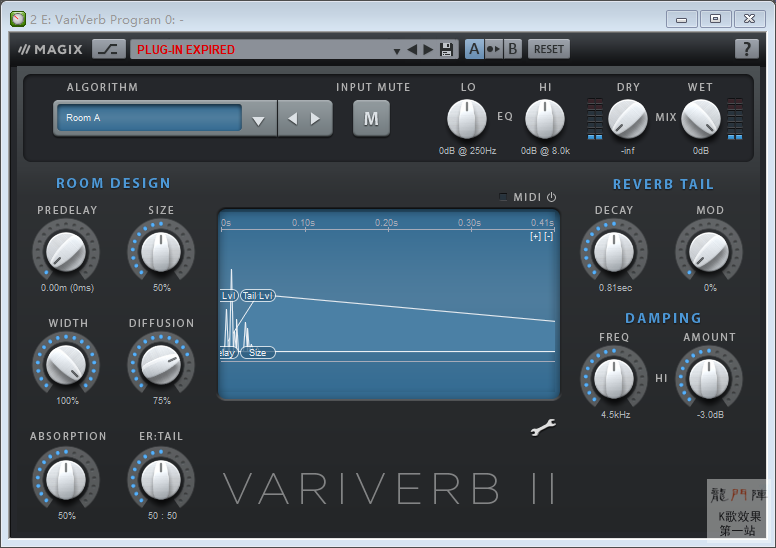The width and height of the screenshot is (776, 548).
Task: Click the PREDELAY knob
Action: [x=66, y=252]
